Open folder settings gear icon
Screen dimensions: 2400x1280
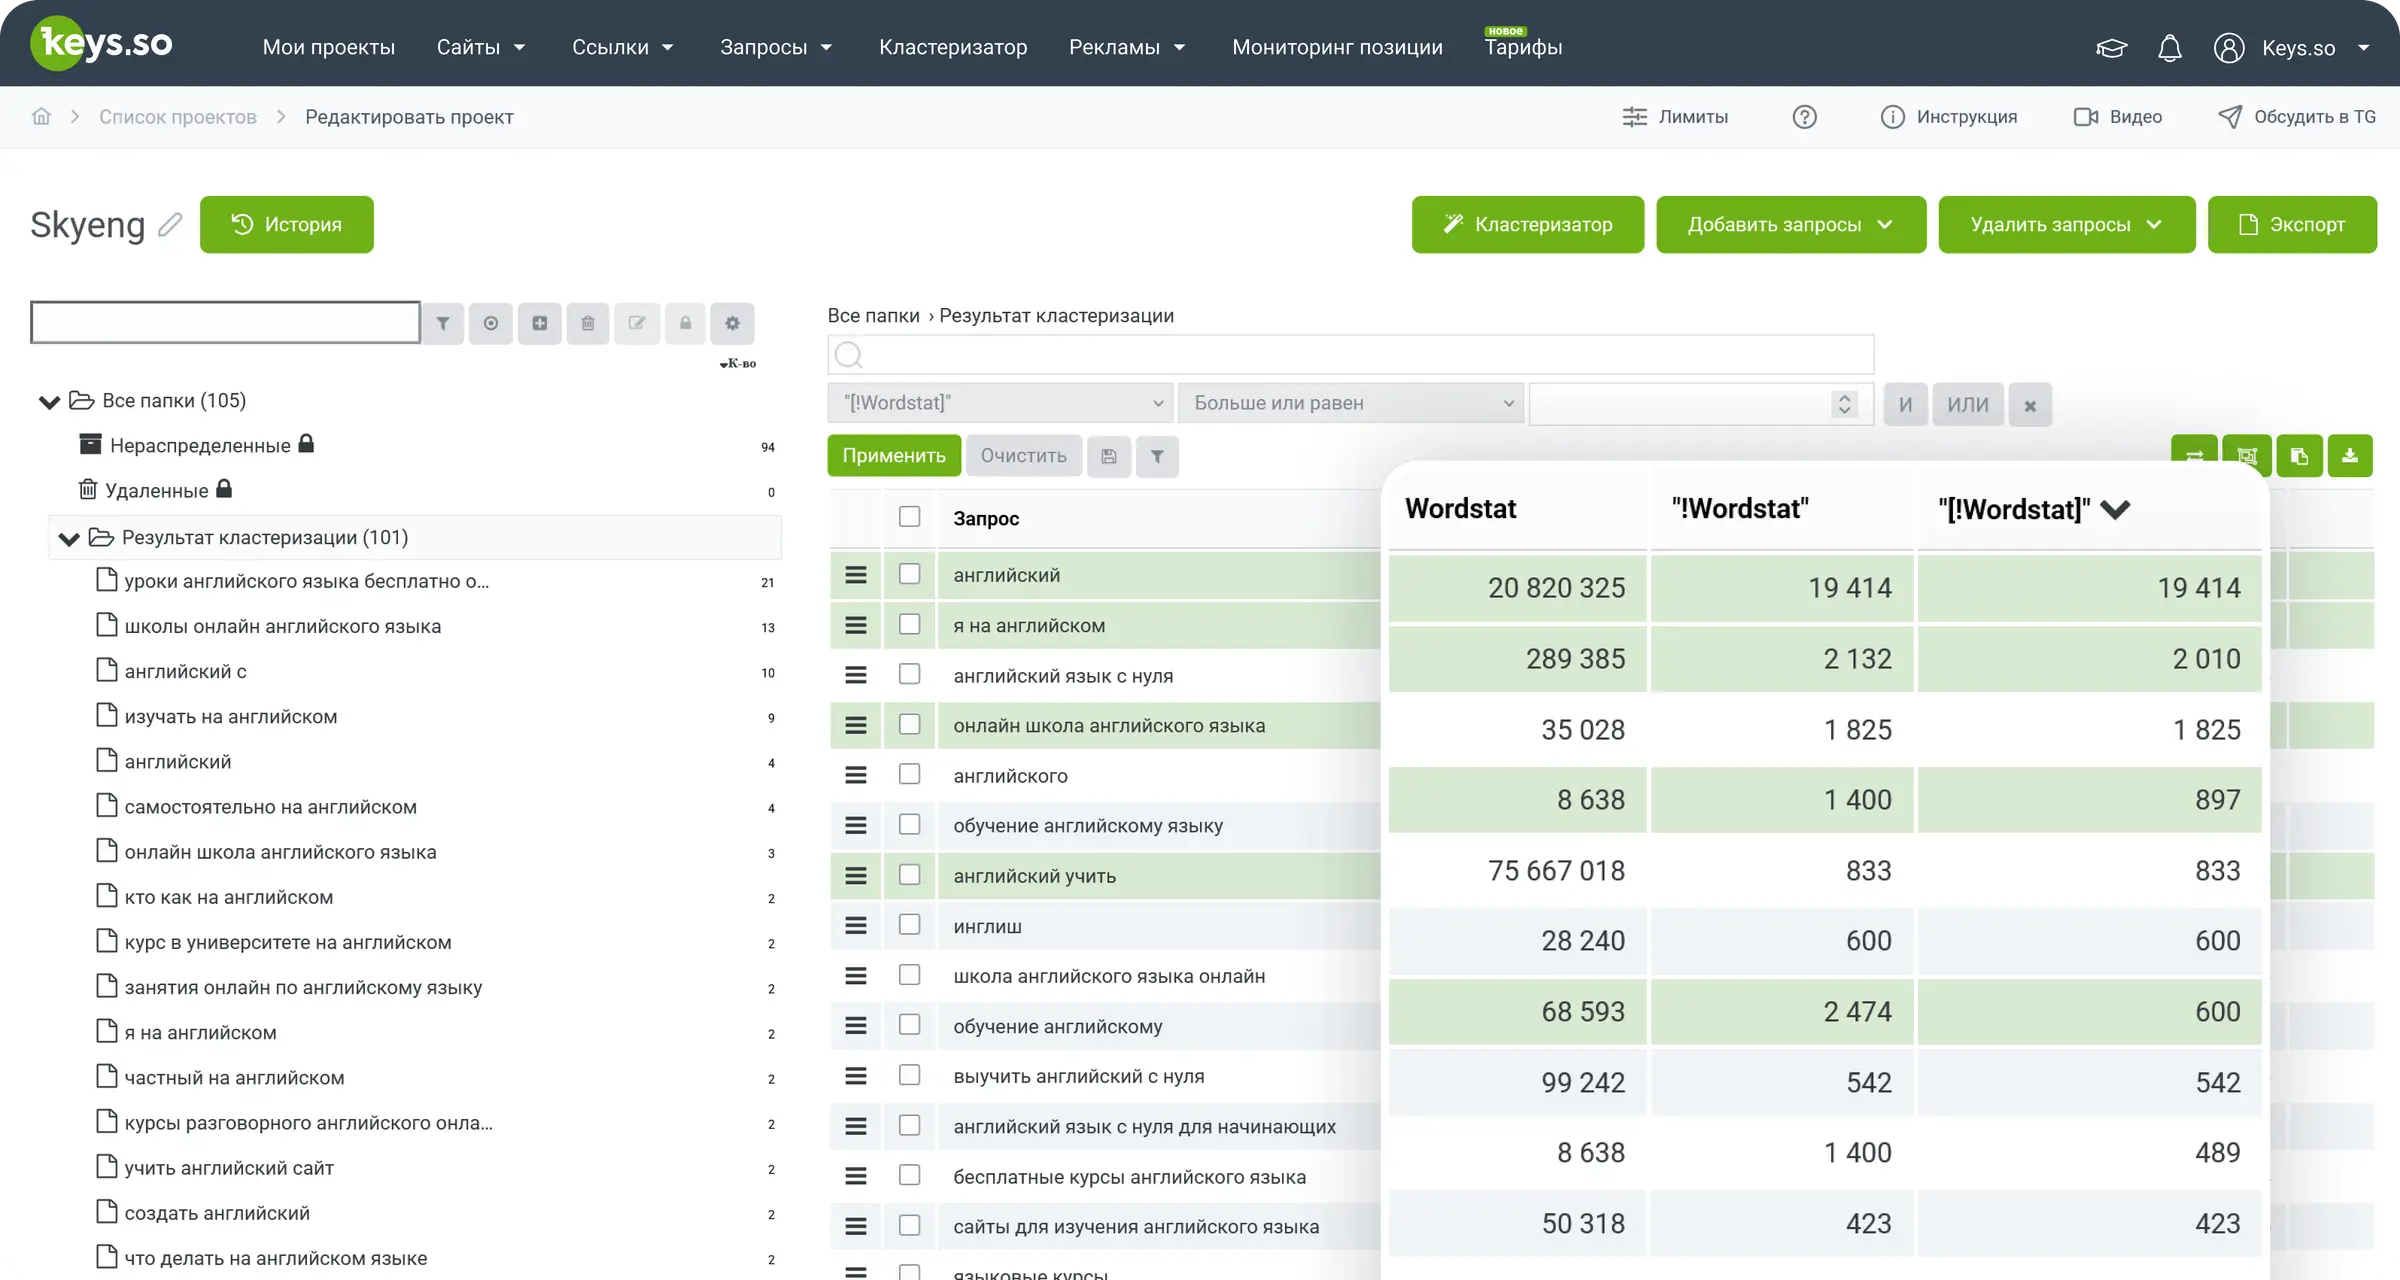click(733, 323)
